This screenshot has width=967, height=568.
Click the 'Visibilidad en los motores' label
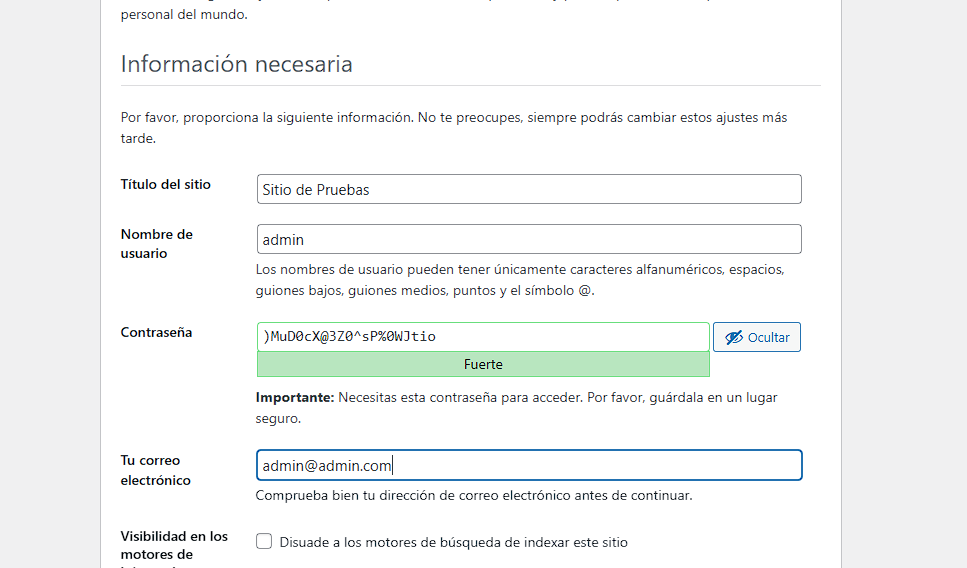tap(174, 545)
